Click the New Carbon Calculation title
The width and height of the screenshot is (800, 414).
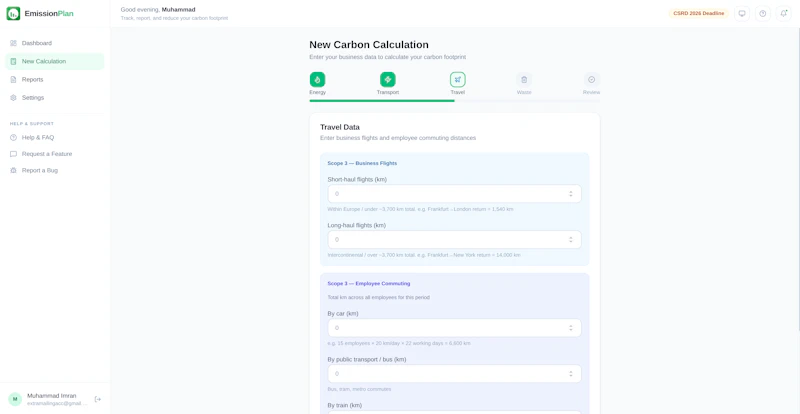pos(369,44)
